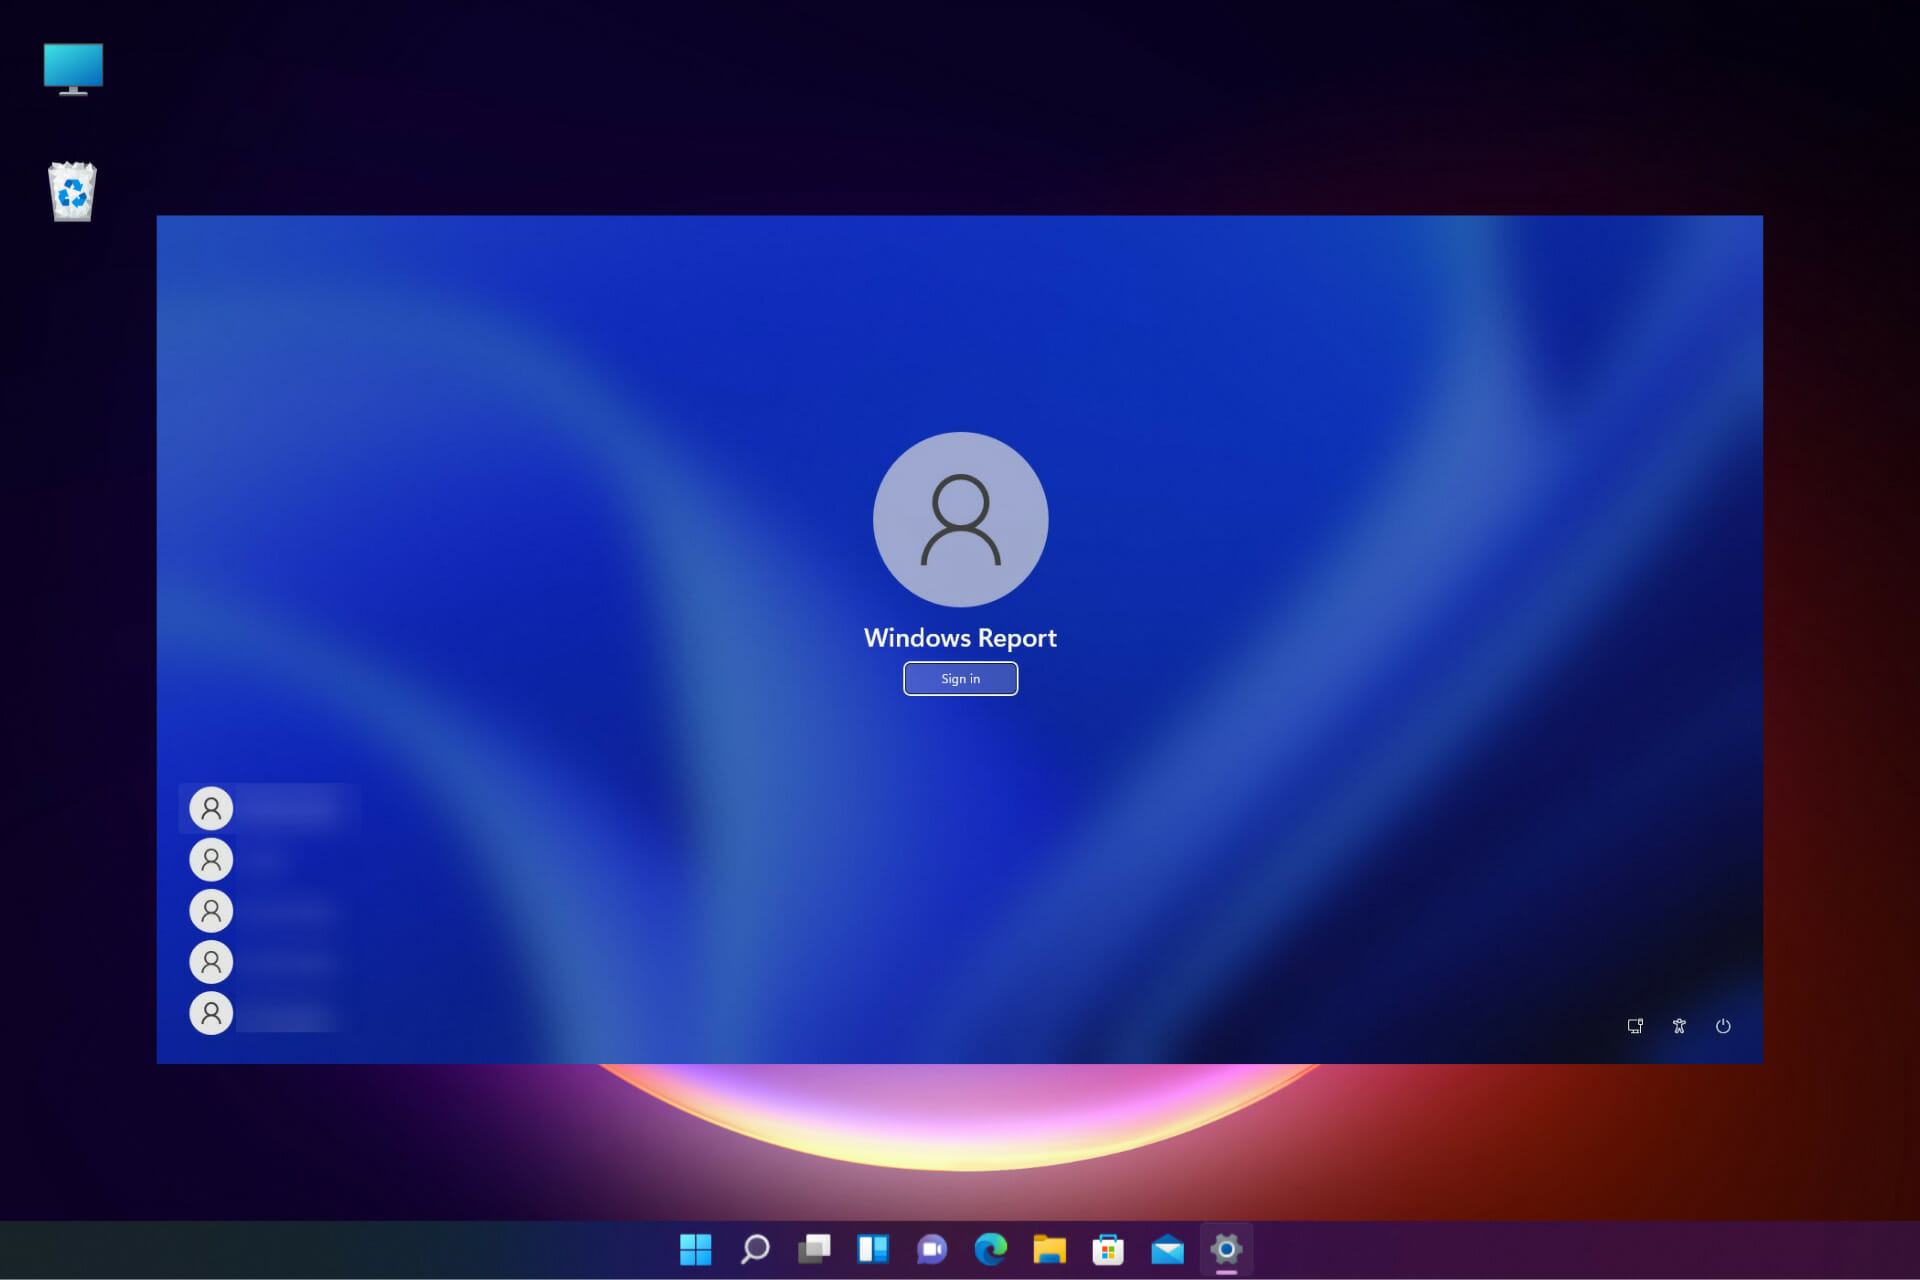Viewport: 1920px width, 1280px height.
Task: Select the second alternate user account
Action: click(x=211, y=857)
